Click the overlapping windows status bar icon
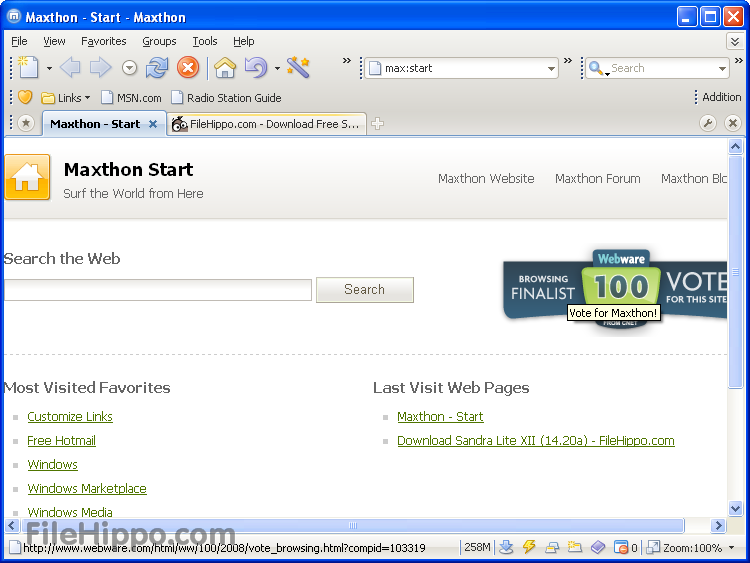The image size is (750, 563). (x=552, y=547)
